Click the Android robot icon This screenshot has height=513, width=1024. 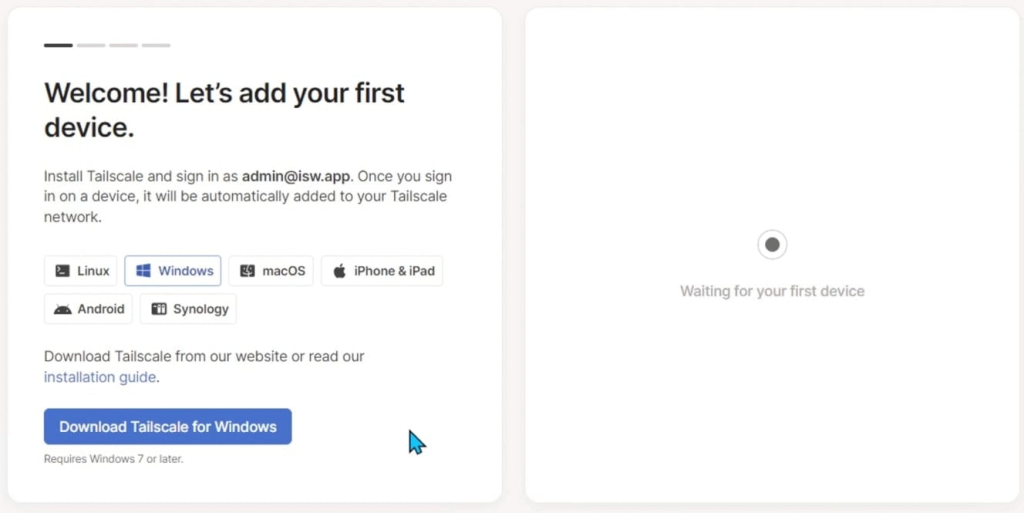tap(63, 309)
